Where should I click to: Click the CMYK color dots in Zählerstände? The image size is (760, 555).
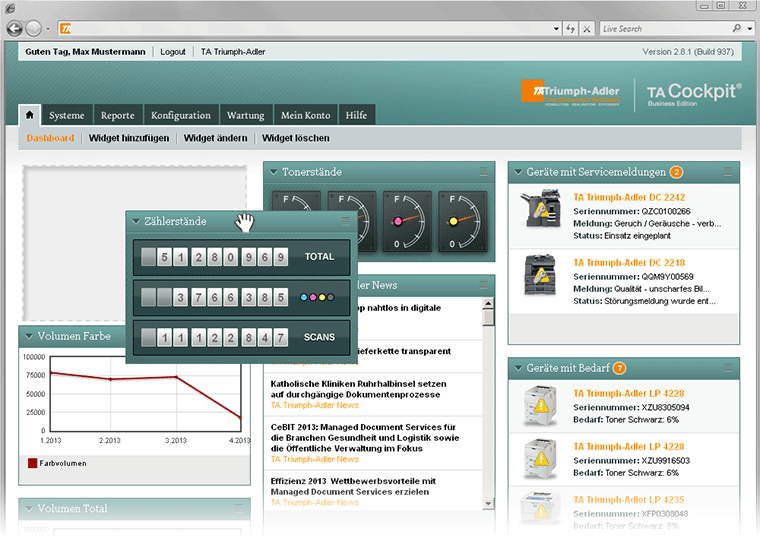(317, 297)
